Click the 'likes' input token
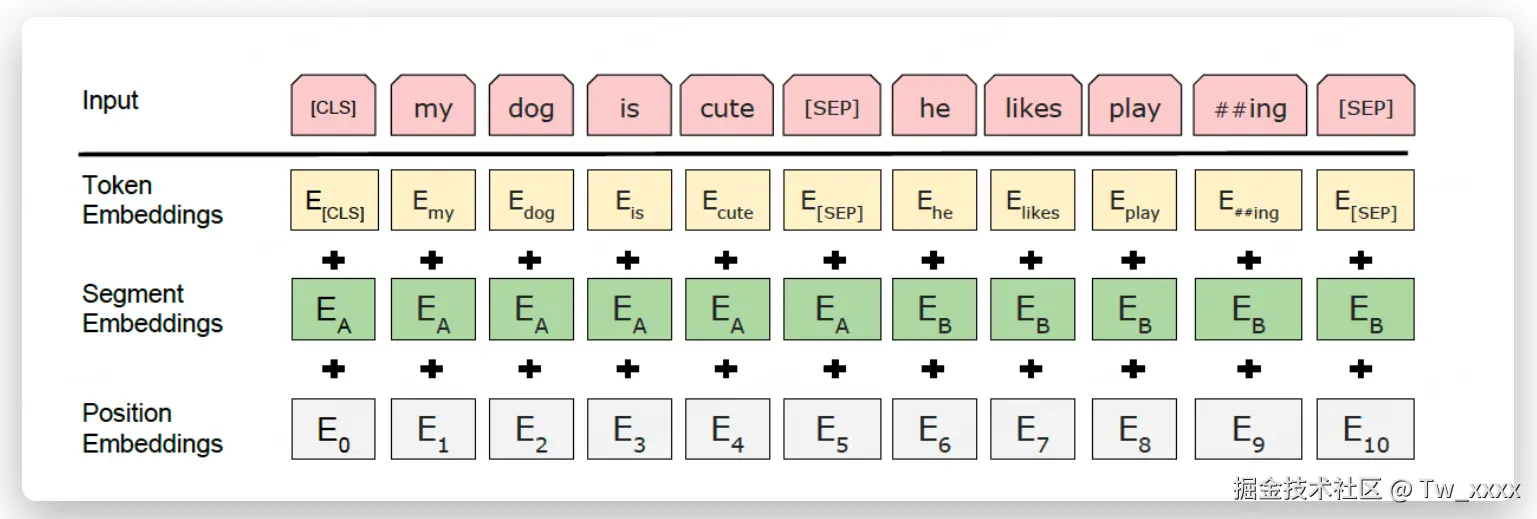 pyautogui.click(x=1033, y=106)
